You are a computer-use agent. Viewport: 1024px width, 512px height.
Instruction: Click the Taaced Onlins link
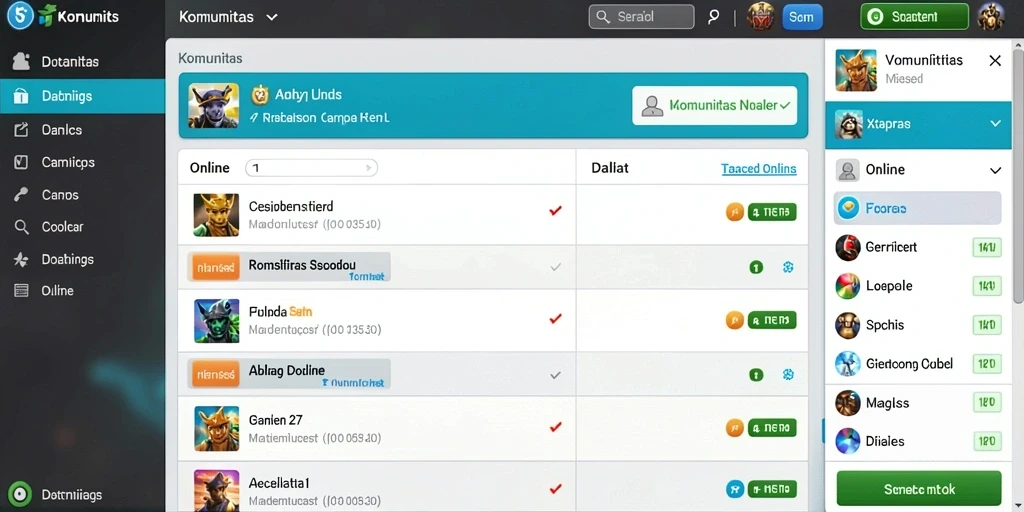click(759, 169)
